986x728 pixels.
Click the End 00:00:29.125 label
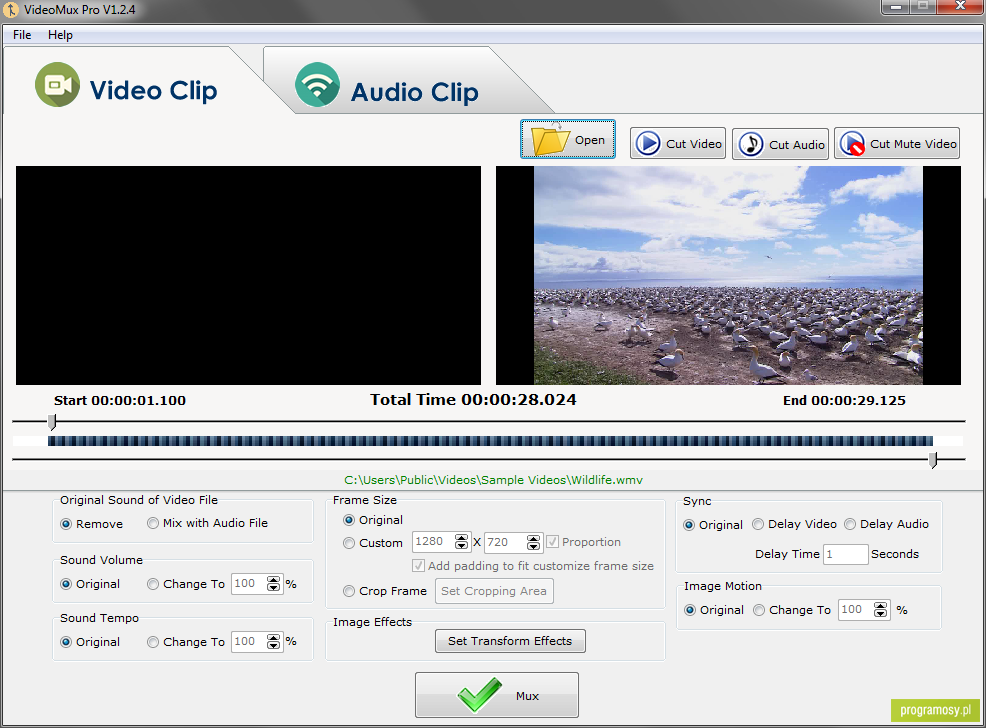pyautogui.click(x=844, y=400)
